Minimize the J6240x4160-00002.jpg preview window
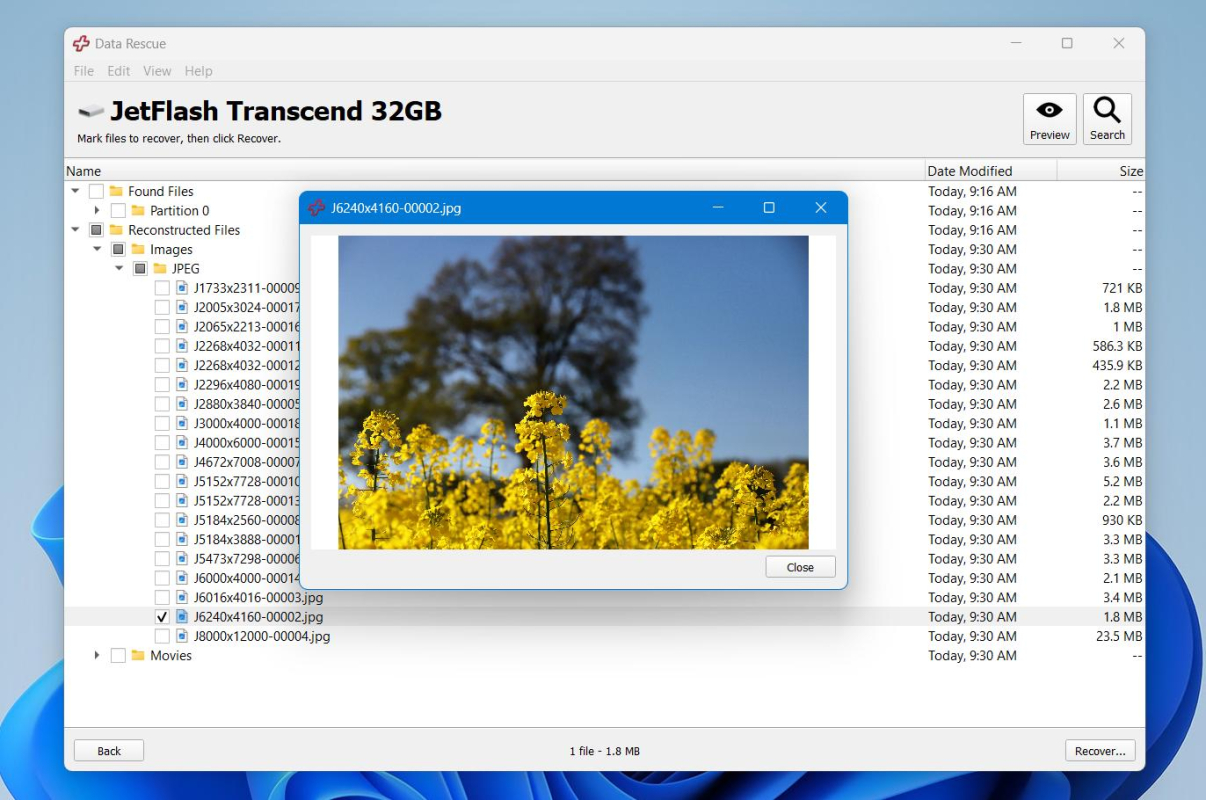Viewport: 1206px width, 800px height. (x=718, y=208)
